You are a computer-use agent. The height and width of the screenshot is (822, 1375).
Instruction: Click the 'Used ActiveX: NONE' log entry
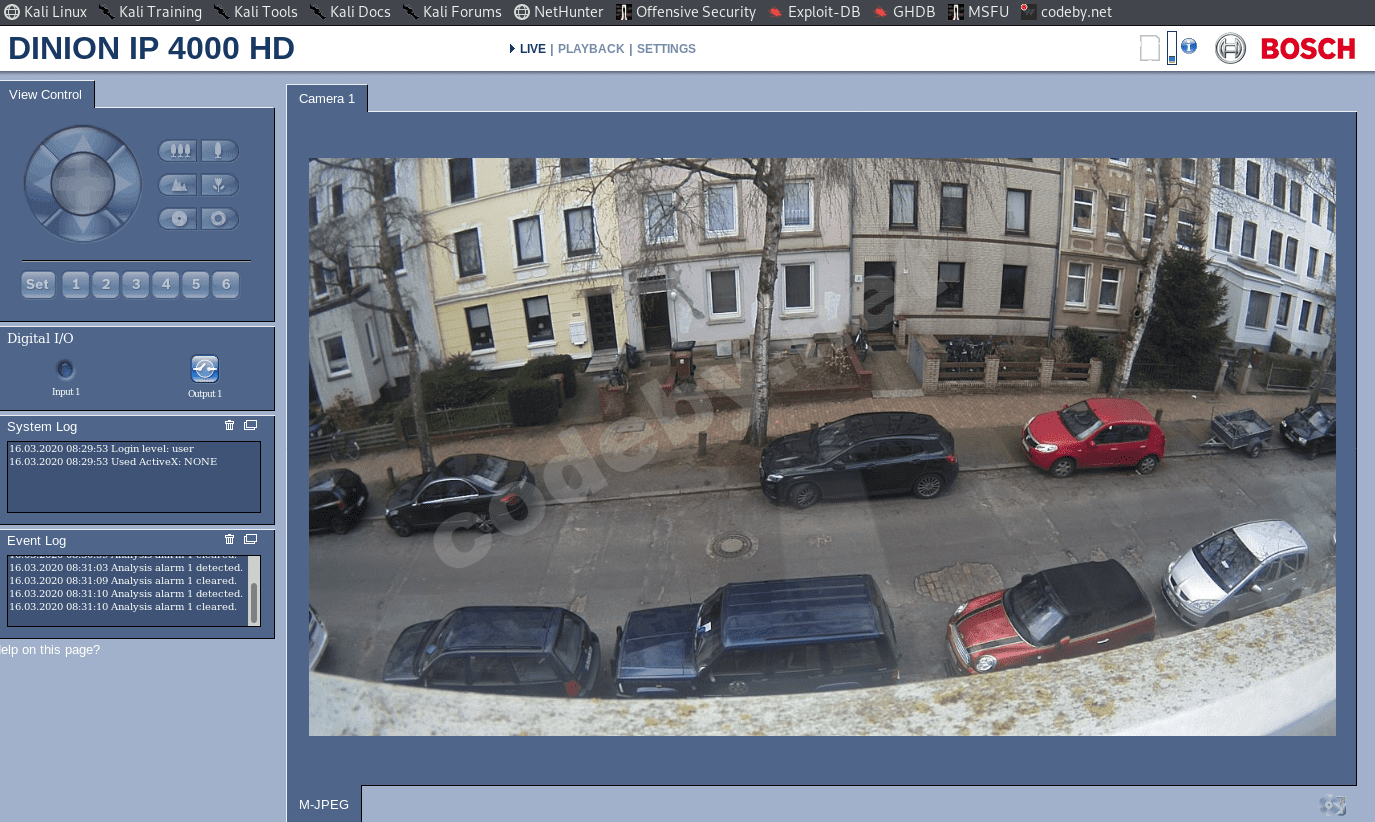click(x=113, y=462)
